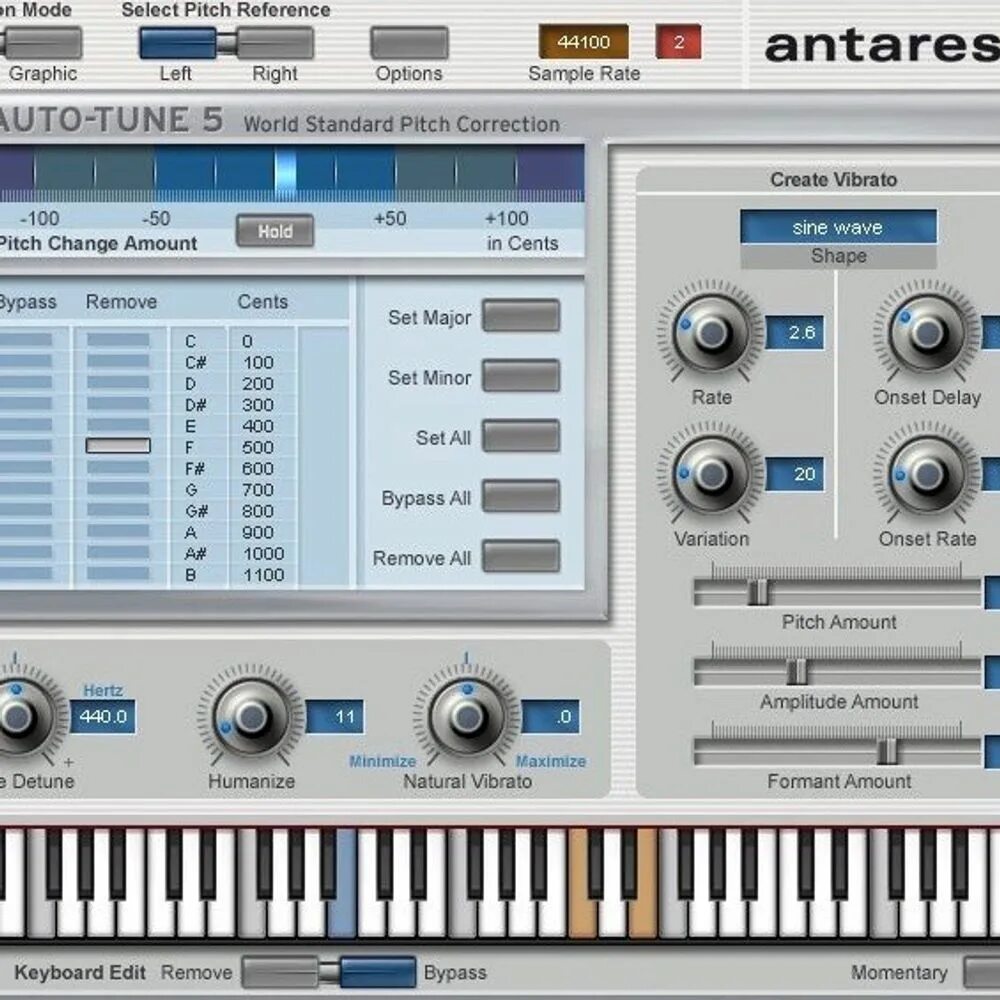Click the Set All button
The height and width of the screenshot is (1000, 1000).
point(521,436)
